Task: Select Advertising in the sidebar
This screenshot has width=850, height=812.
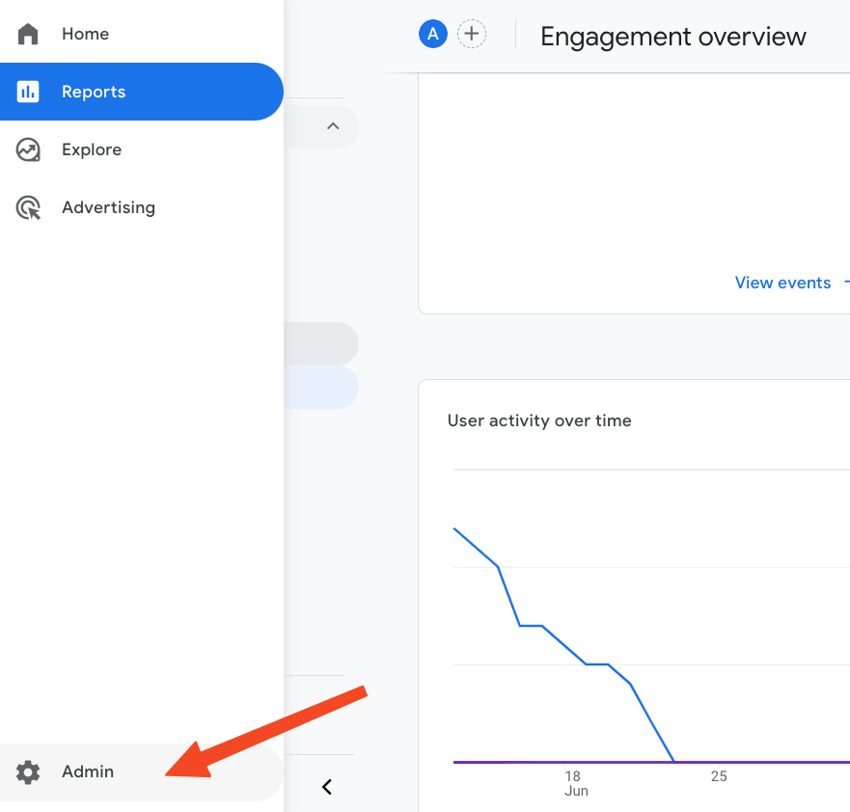Action: click(x=108, y=207)
